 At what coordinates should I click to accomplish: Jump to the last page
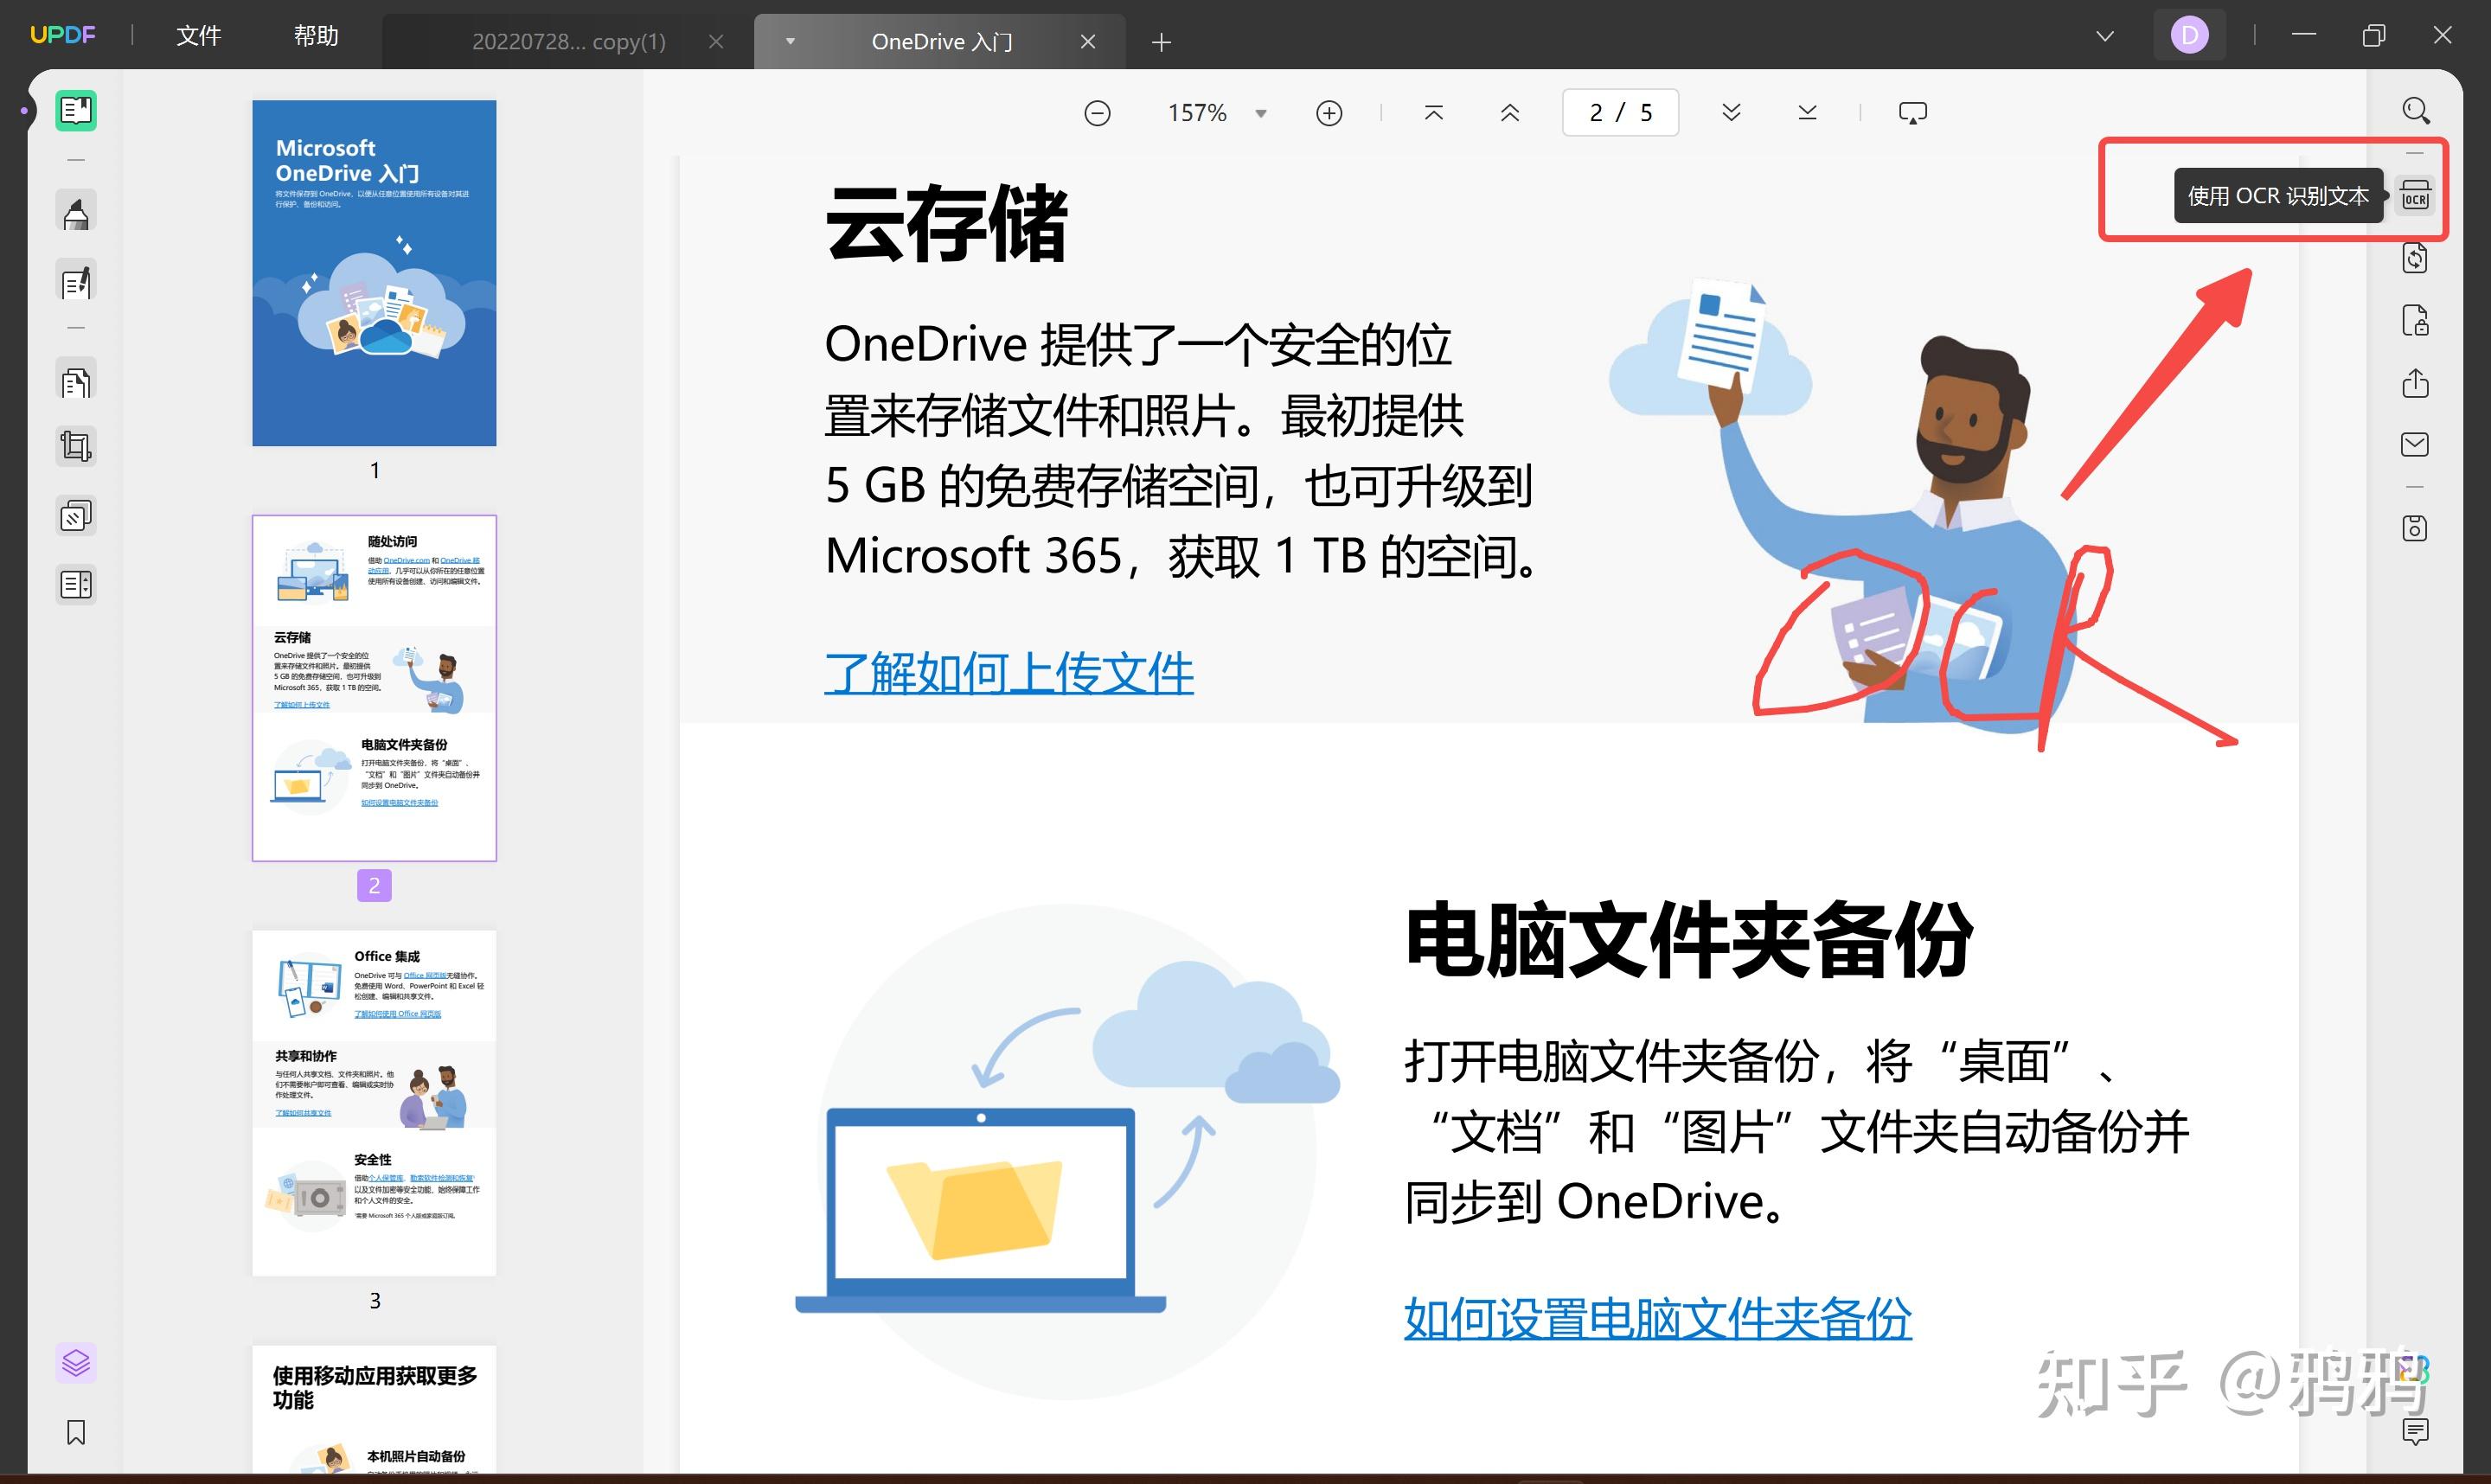coord(1807,113)
